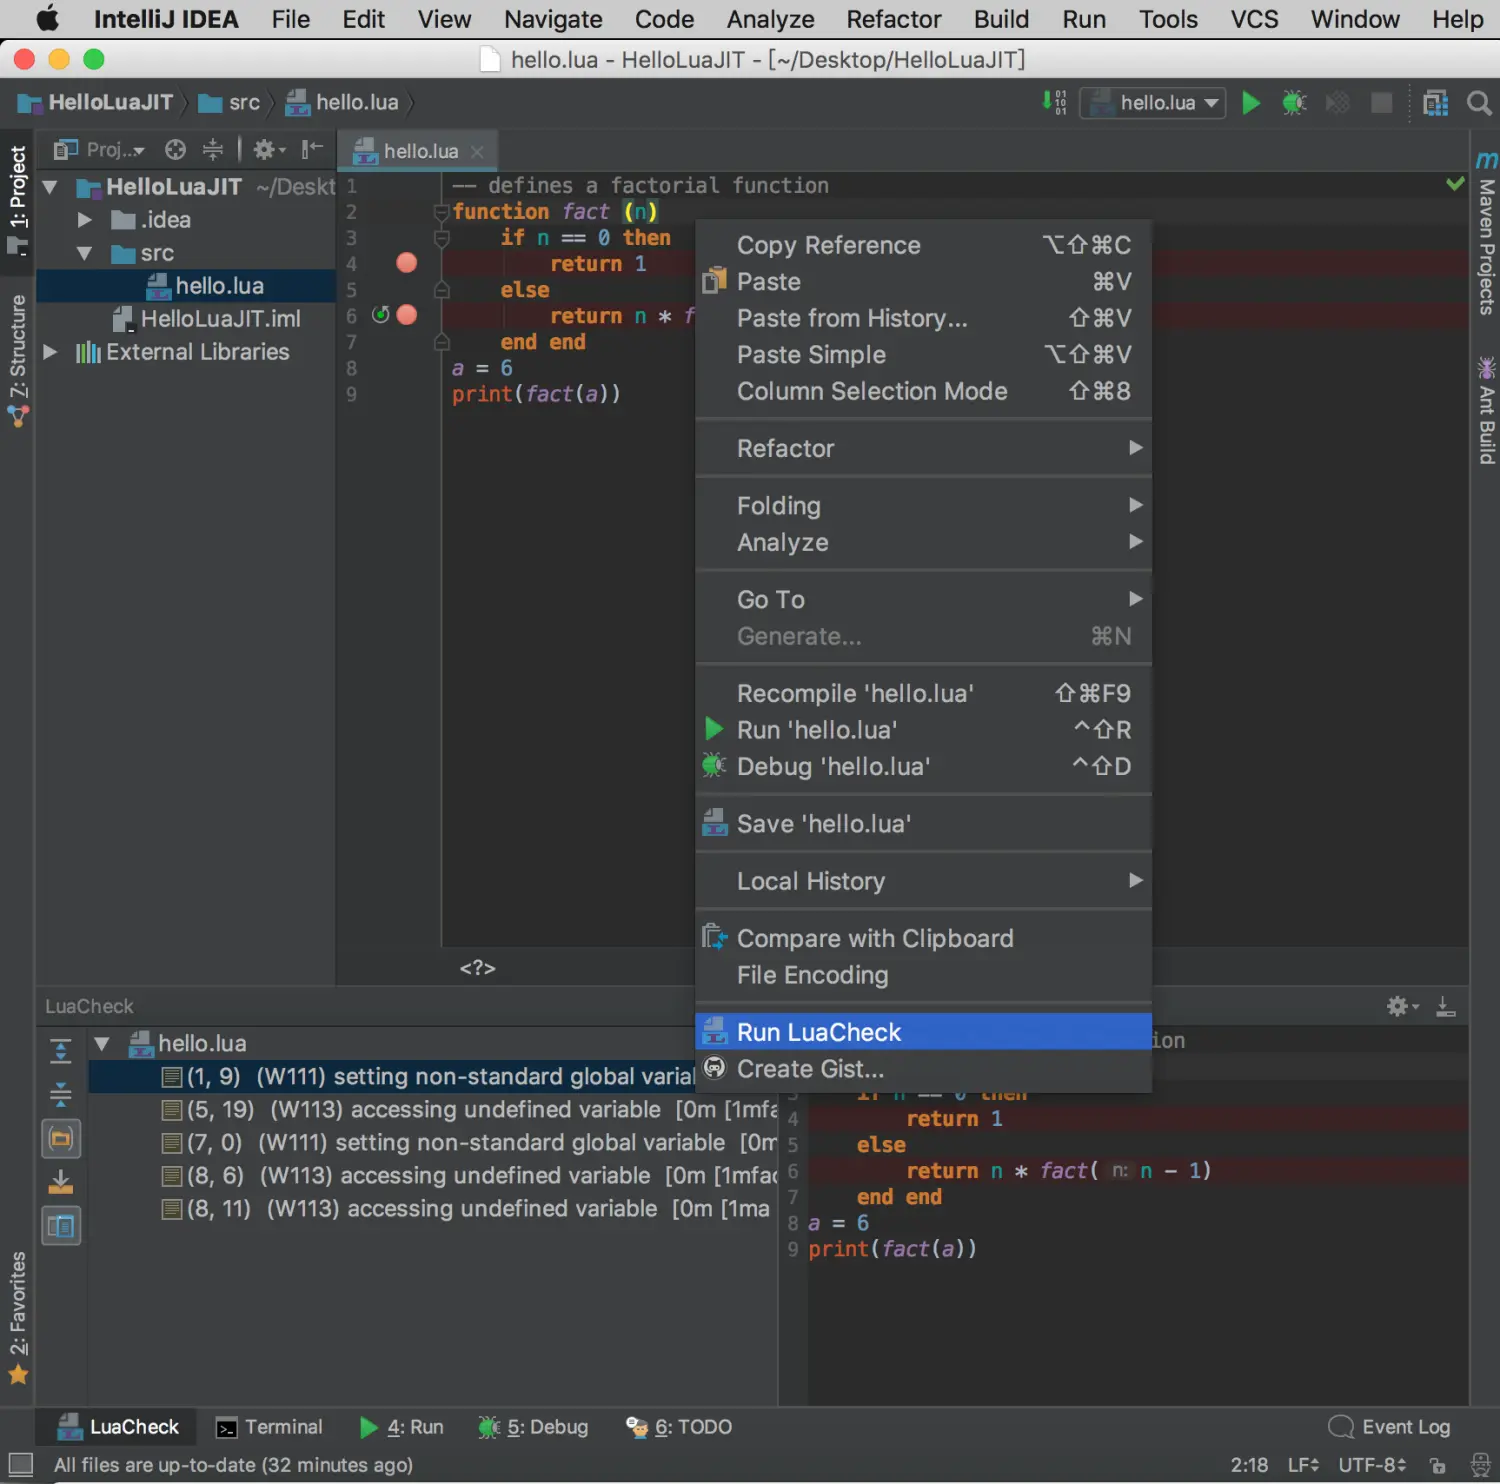
Task: Open UTF-8 encoding dropdown in status bar
Action: [x=1372, y=1465]
